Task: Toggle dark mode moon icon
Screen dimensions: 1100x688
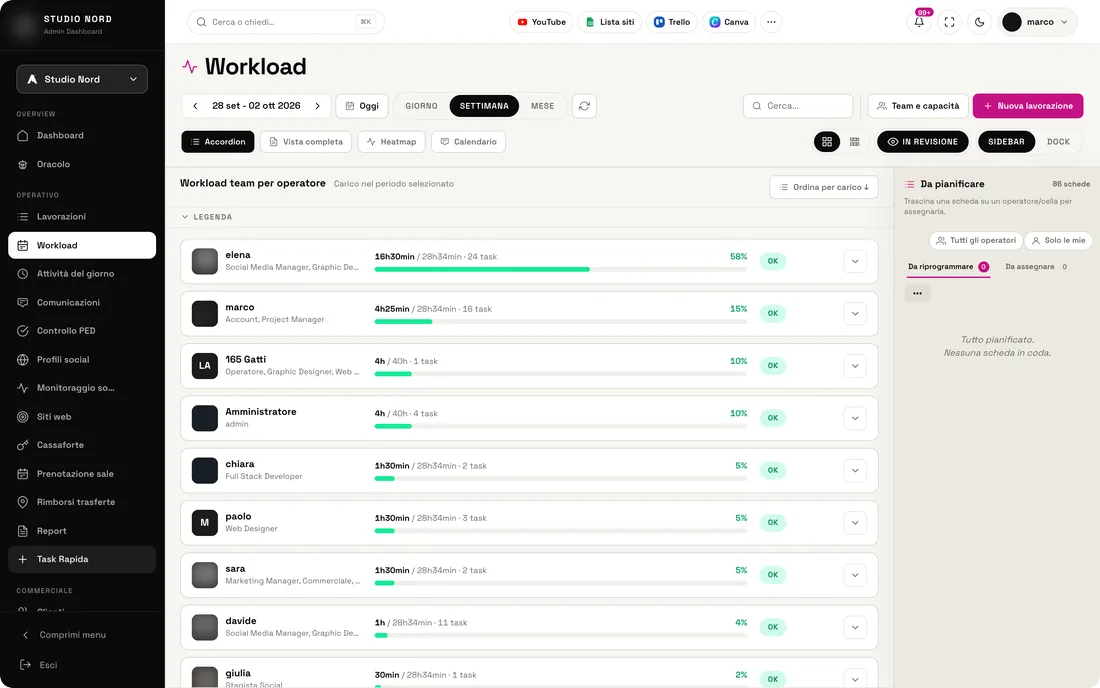Action: (979, 22)
